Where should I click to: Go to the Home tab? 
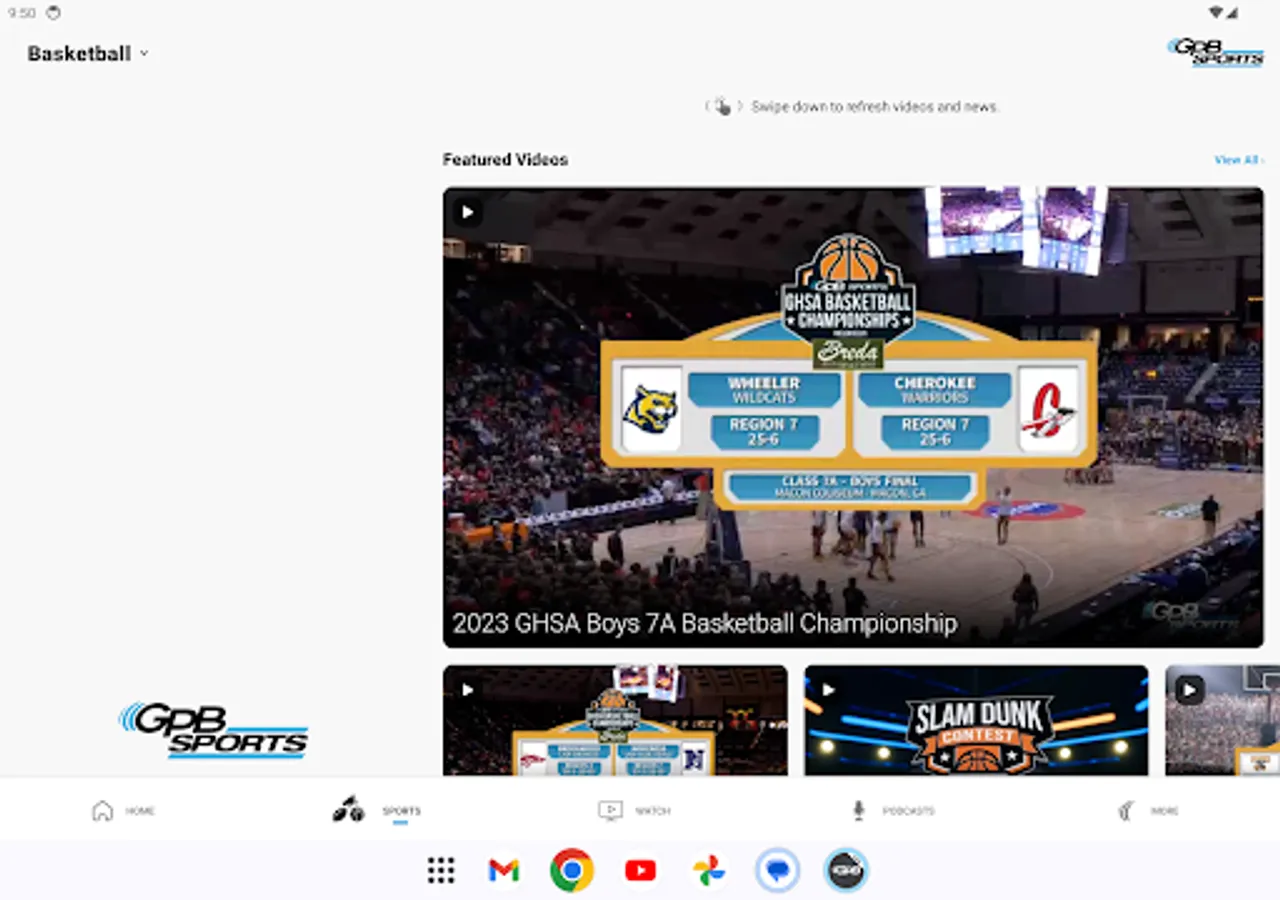pyautogui.click(x=124, y=811)
